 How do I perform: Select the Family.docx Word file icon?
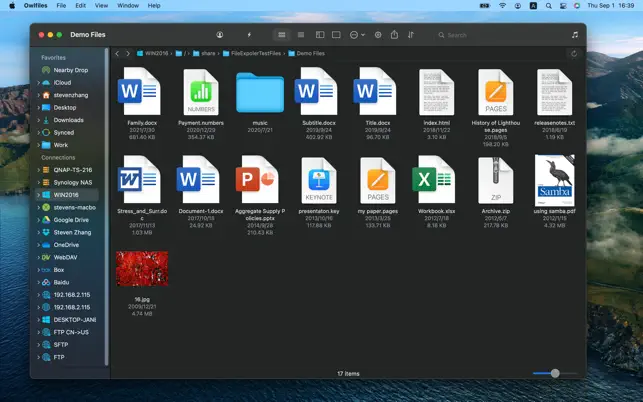(140, 91)
